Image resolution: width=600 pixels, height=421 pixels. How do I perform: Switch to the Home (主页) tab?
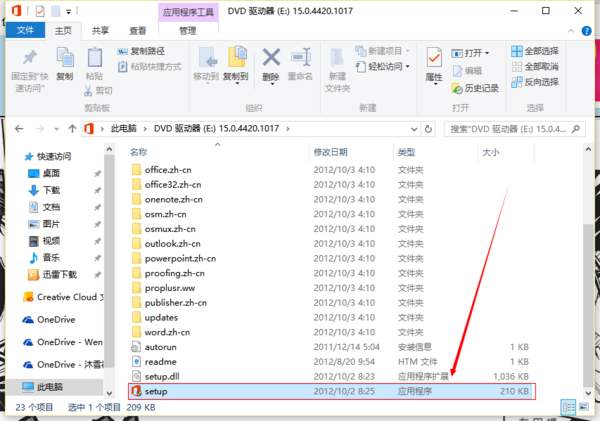tap(63, 30)
